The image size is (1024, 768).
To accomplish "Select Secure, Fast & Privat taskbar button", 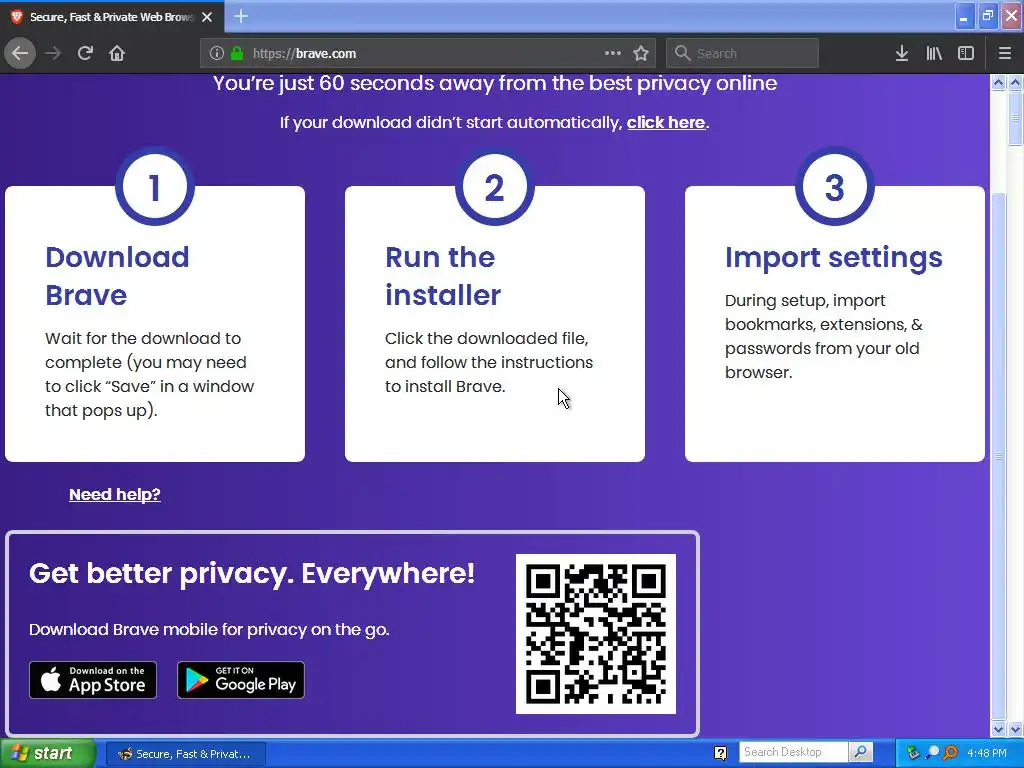I will (x=185, y=754).
